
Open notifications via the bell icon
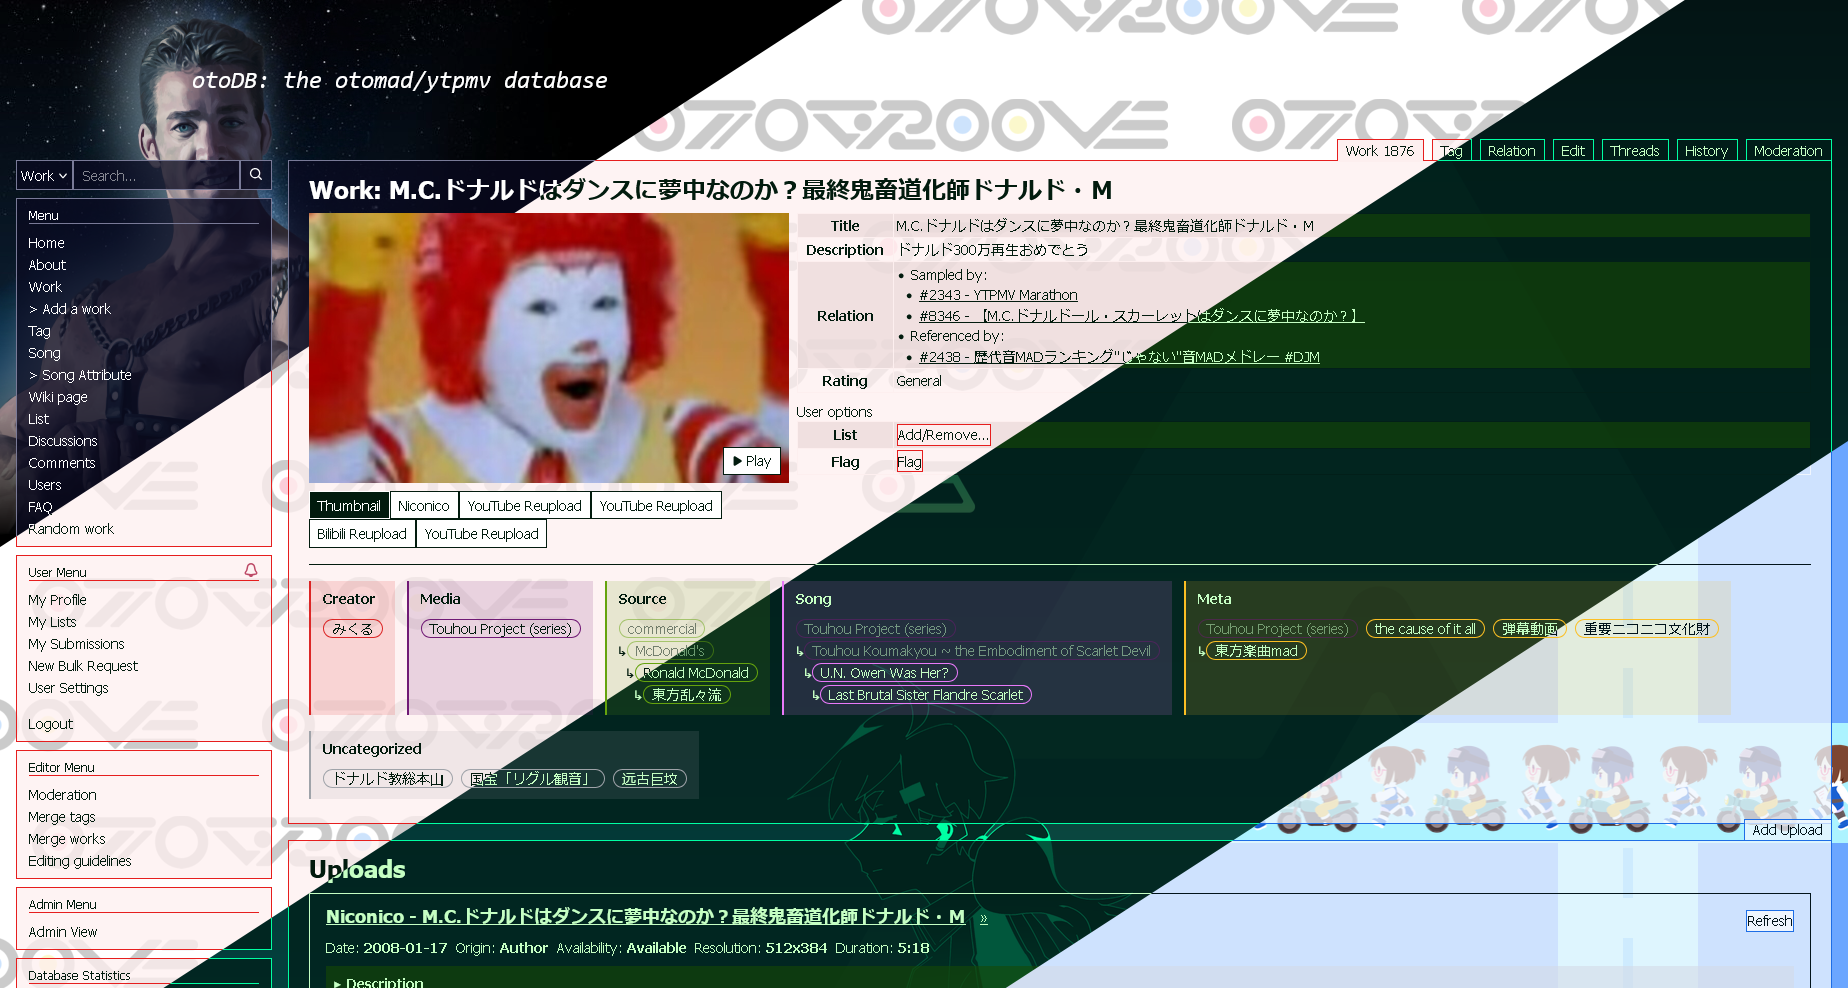pos(251,570)
